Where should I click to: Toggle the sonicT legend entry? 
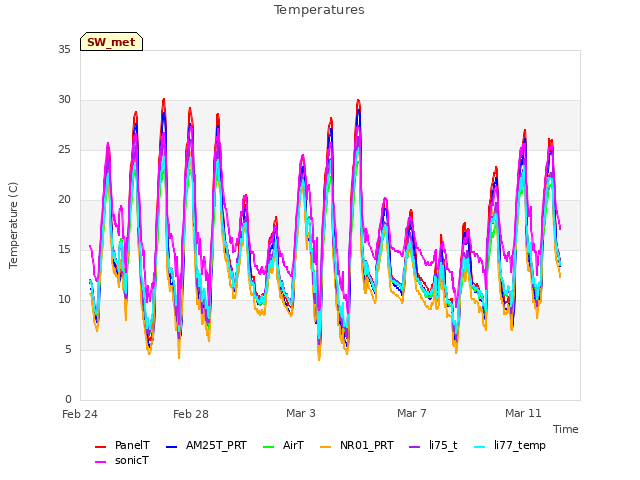pyautogui.click(x=122, y=461)
